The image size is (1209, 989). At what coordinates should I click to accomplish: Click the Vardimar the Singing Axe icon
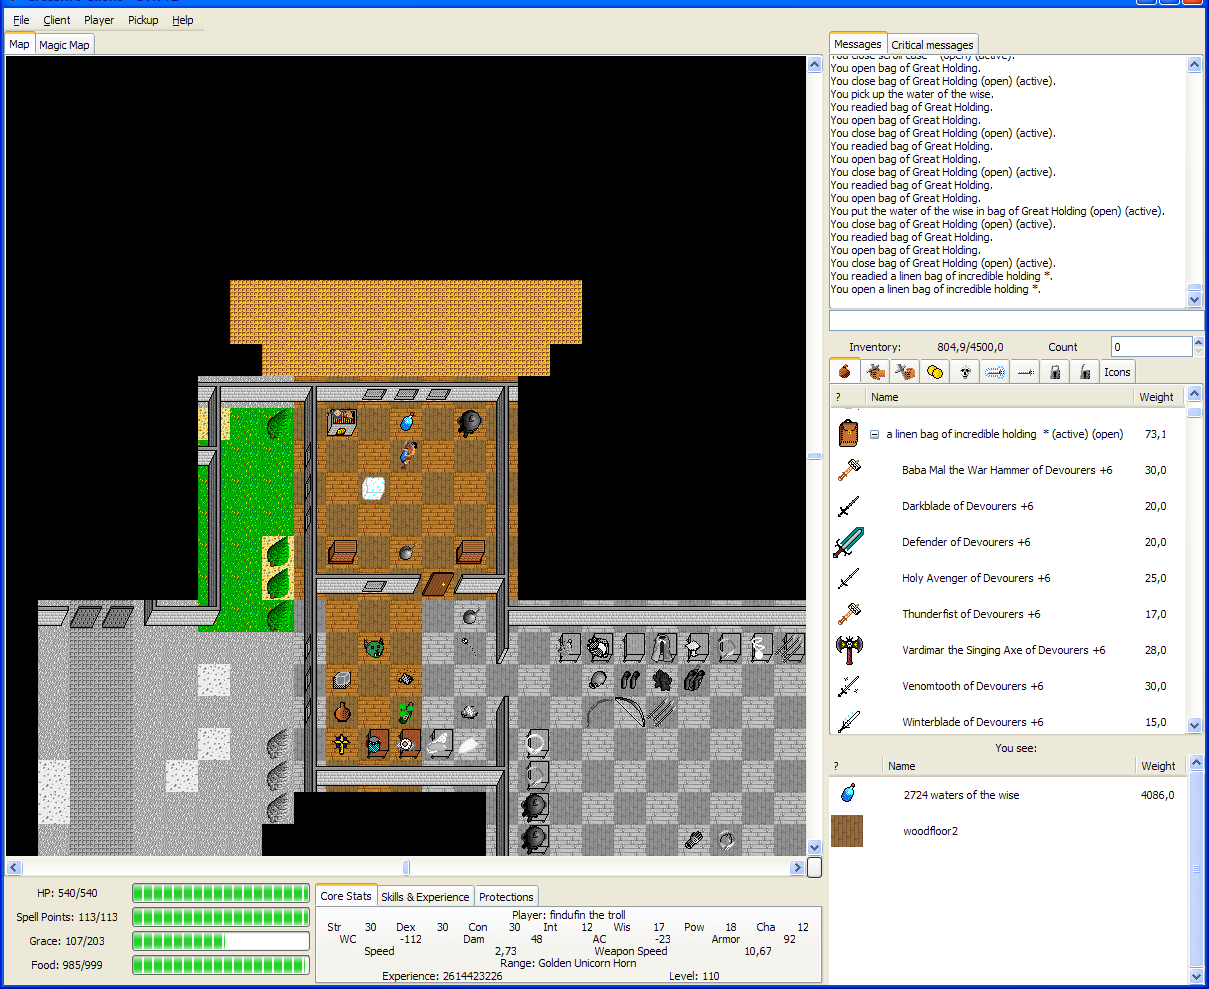(x=849, y=650)
